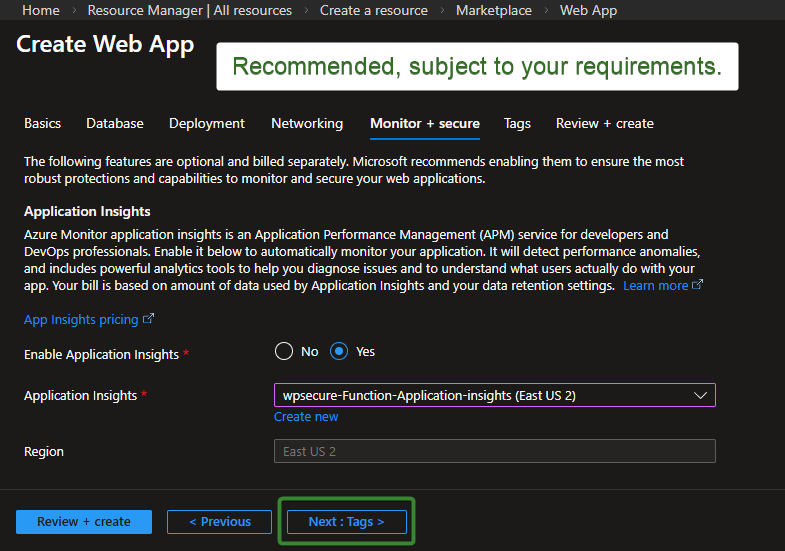Viewport: 785px width, 551px height.
Task: Jump to the Review + create tab
Action: pos(604,123)
